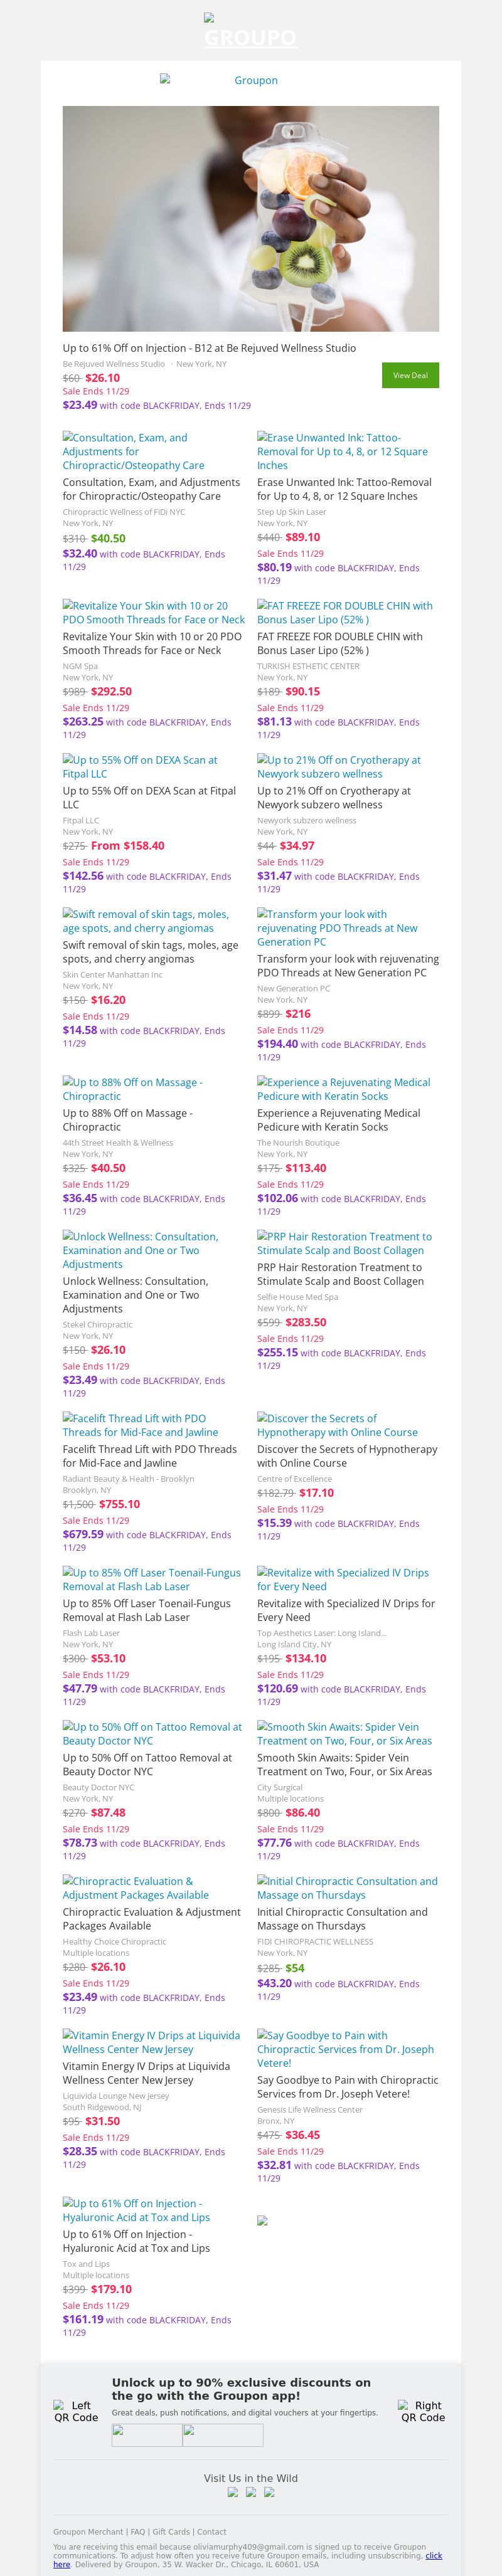Image resolution: width=502 pixels, height=2576 pixels.
Task: Click the middle social icon under Visit Us
Action: click(x=251, y=2492)
